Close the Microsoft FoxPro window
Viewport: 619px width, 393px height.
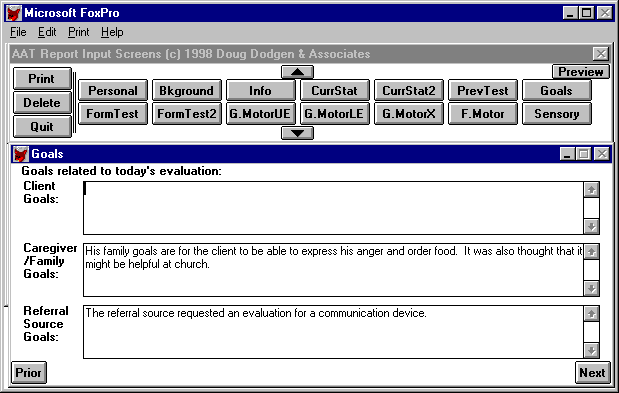605,13
